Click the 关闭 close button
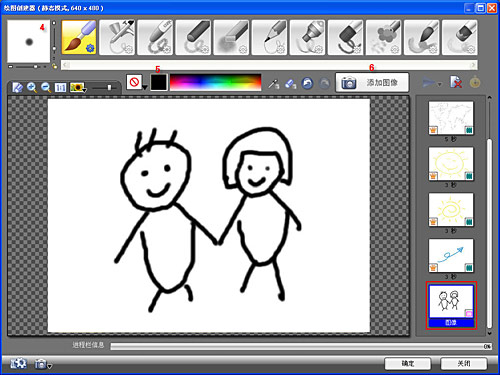The image size is (500, 375). tap(464, 364)
